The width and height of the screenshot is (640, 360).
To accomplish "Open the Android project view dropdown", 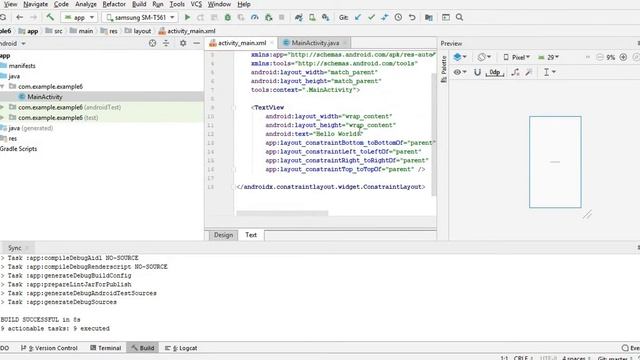I will click(12, 43).
